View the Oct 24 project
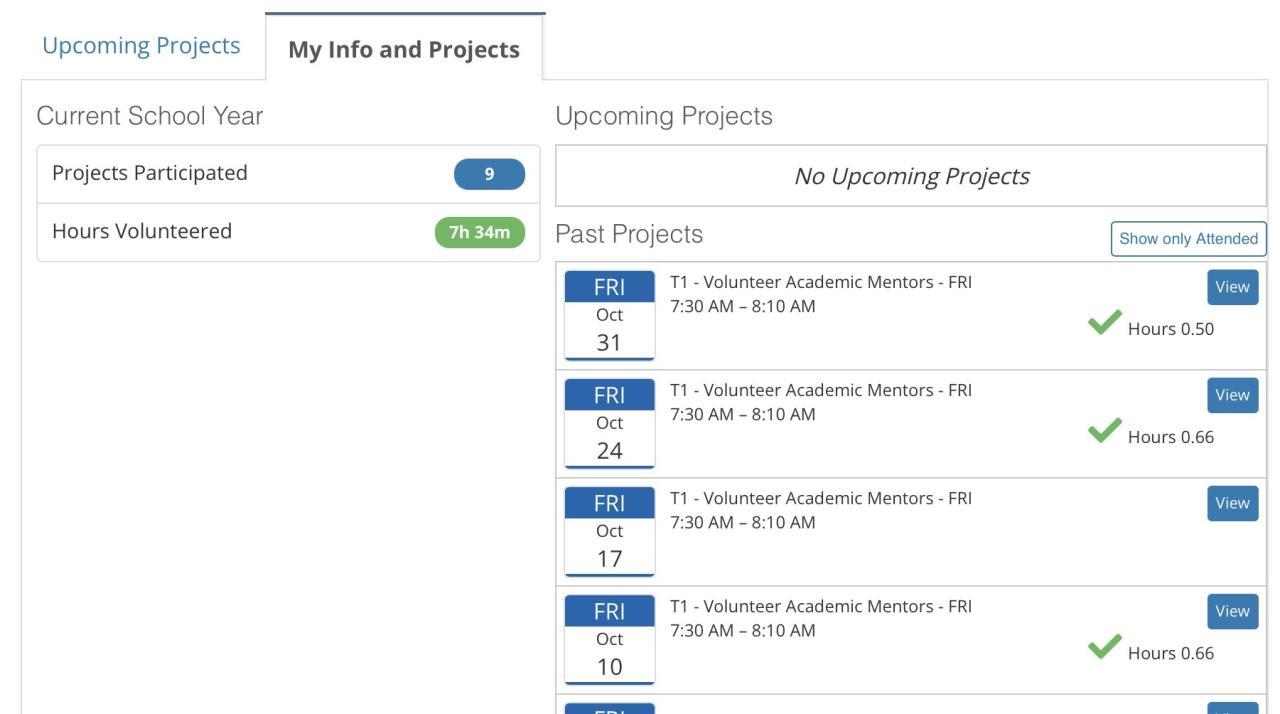Viewport: 1280px width, 714px height. point(1232,395)
